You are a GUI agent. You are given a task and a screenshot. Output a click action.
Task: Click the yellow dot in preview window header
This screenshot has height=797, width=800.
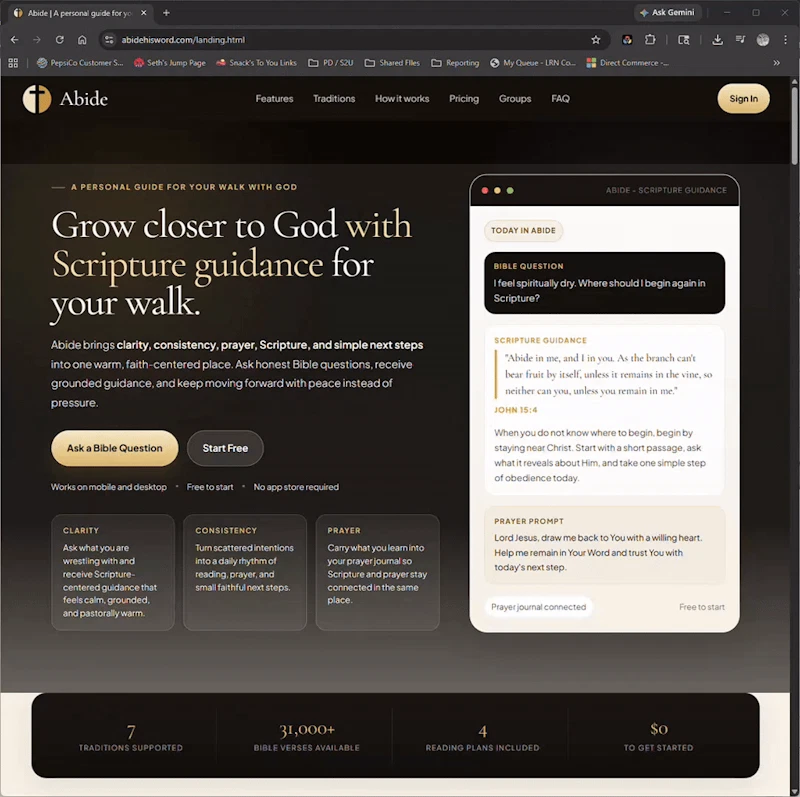pyautogui.click(x=497, y=190)
